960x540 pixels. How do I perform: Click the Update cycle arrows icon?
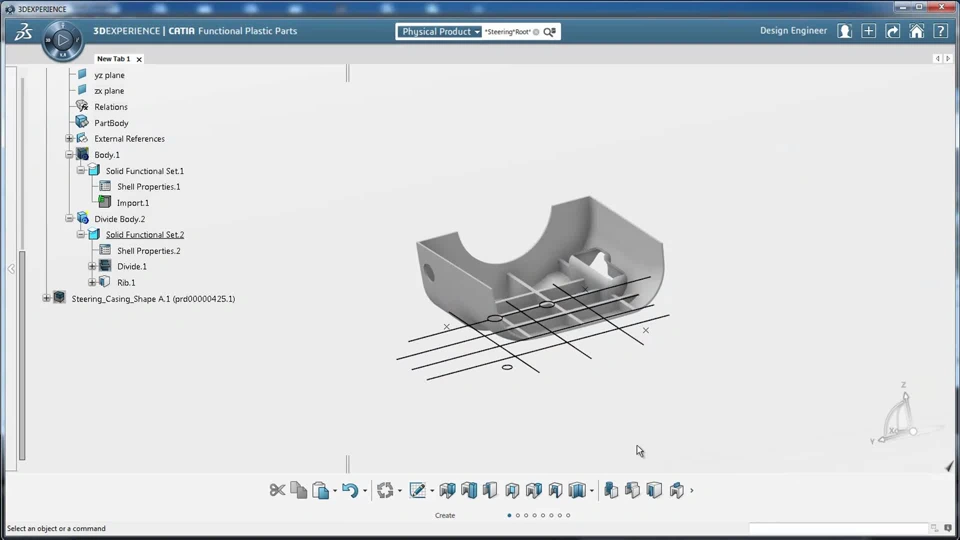[x=385, y=490]
